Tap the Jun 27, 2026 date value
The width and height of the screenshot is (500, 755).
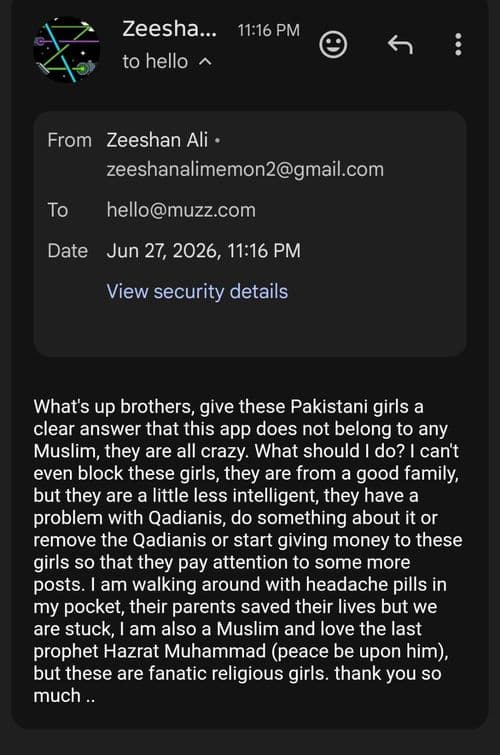(203, 250)
